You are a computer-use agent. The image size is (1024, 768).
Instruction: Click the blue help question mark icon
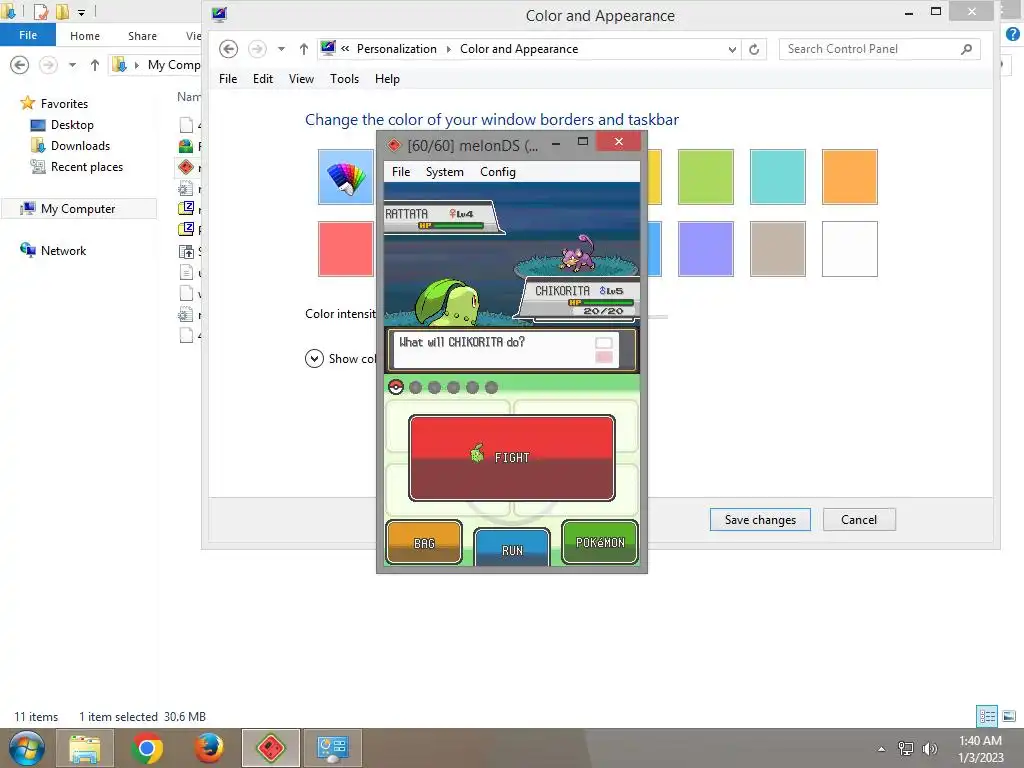pos(1013,35)
